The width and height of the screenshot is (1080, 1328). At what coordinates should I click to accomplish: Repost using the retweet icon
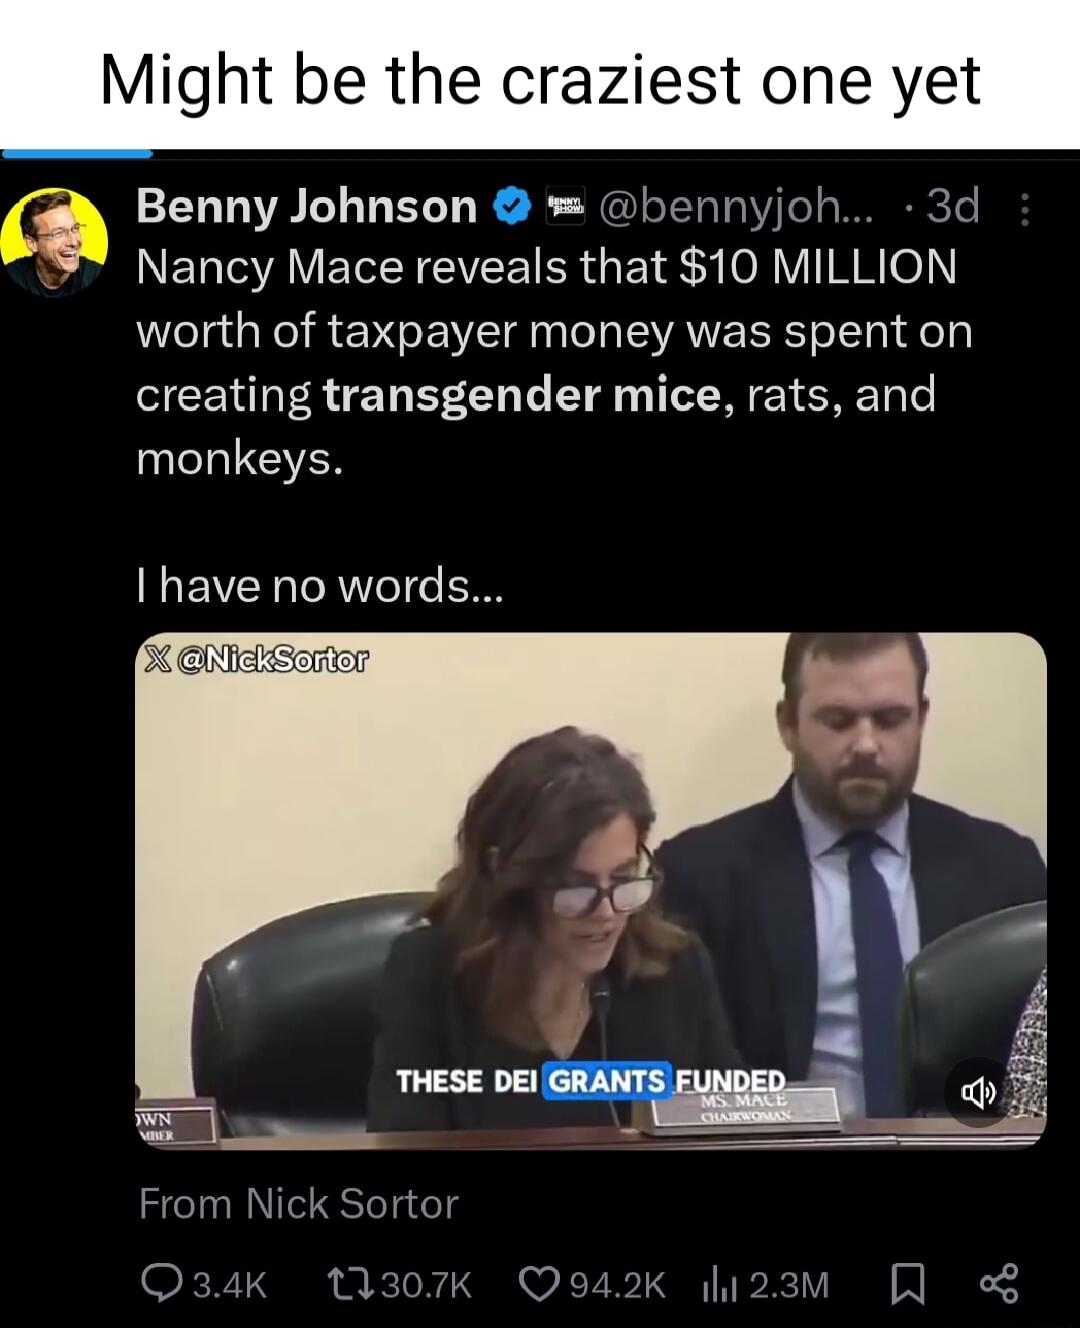pos(348,1283)
